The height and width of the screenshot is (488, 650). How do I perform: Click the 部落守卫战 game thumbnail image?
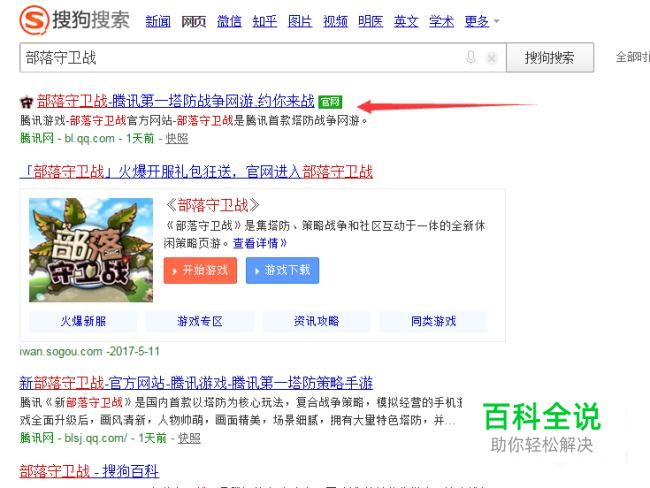(x=91, y=250)
